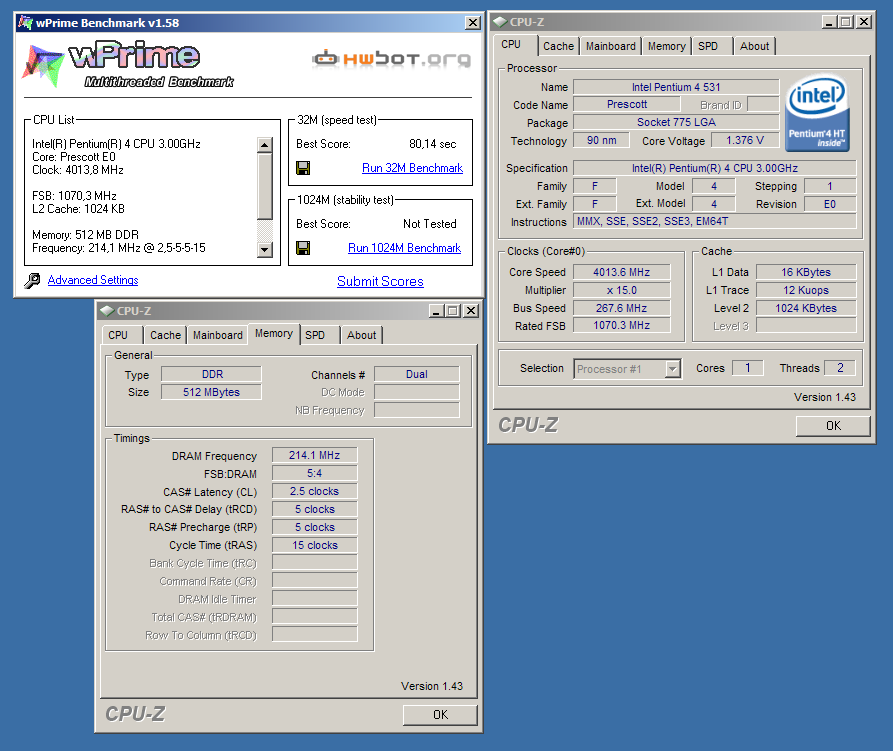893x751 pixels.
Task: Click the Name field Intel Pentium 4 531
Action: click(x=676, y=87)
